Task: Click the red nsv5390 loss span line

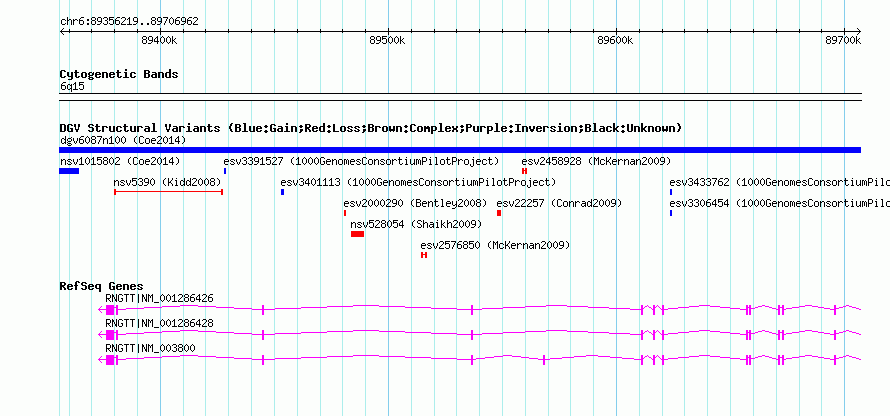Action: 169,192
